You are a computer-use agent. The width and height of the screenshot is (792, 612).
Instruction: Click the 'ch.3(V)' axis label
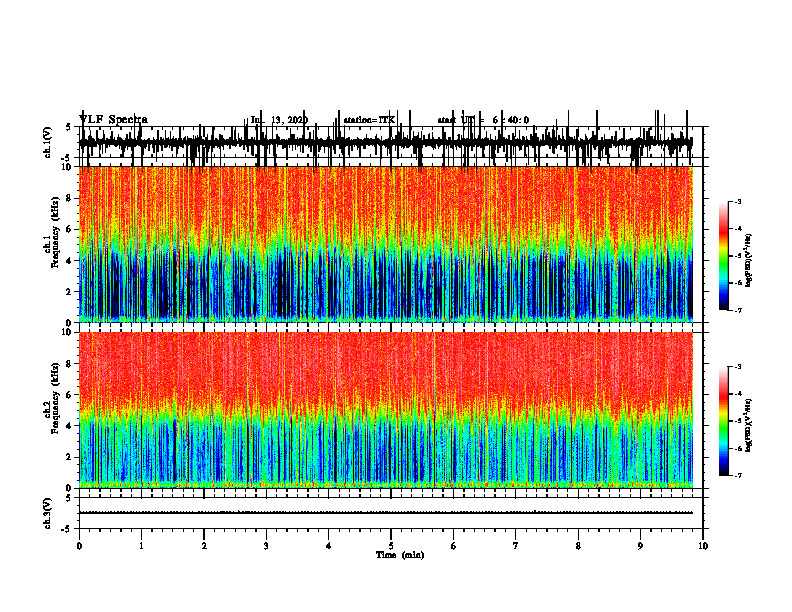48,513
